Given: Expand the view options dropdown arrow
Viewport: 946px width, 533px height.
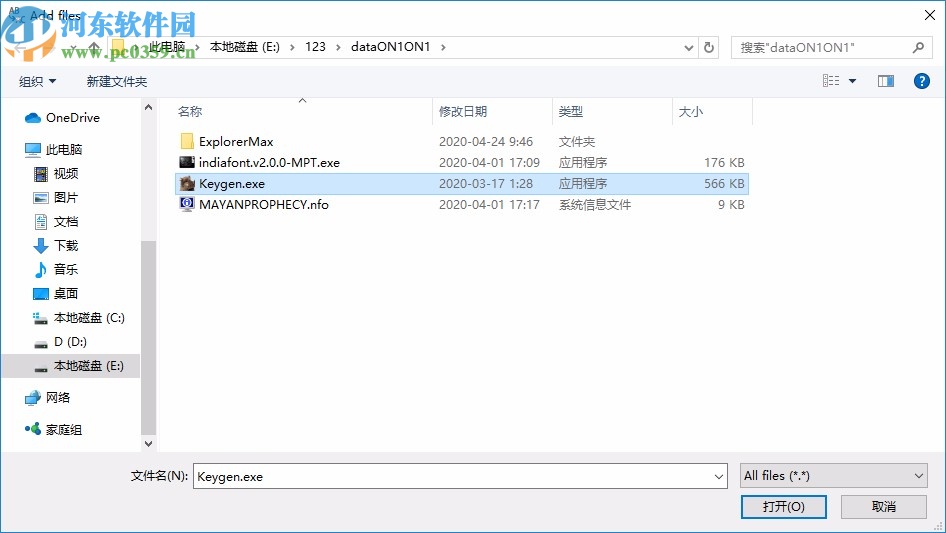Looking at the screenshot, I should pyautogui.click(x=852, y=81).
